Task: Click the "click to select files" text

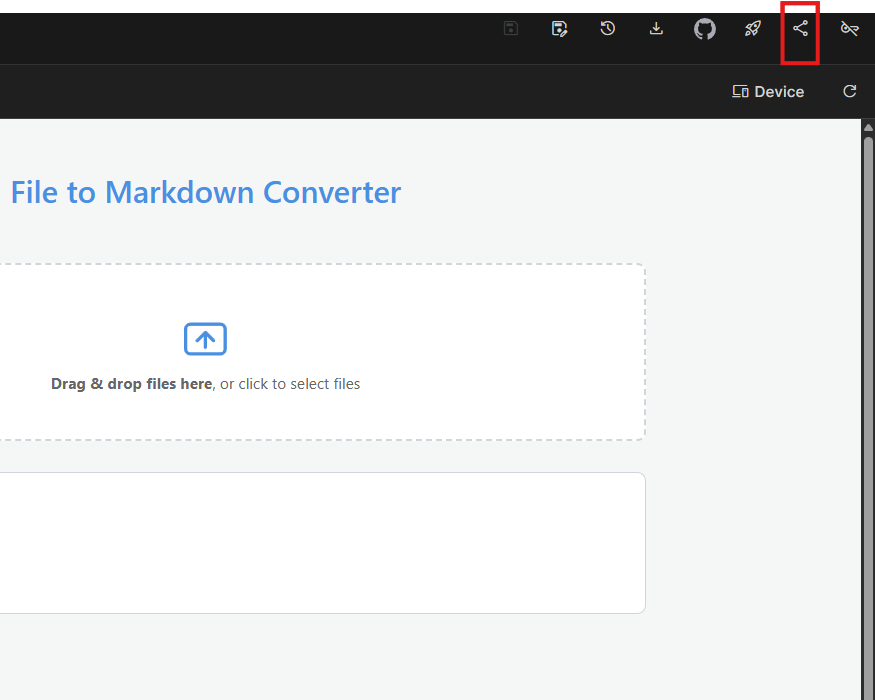Action: 299,384
